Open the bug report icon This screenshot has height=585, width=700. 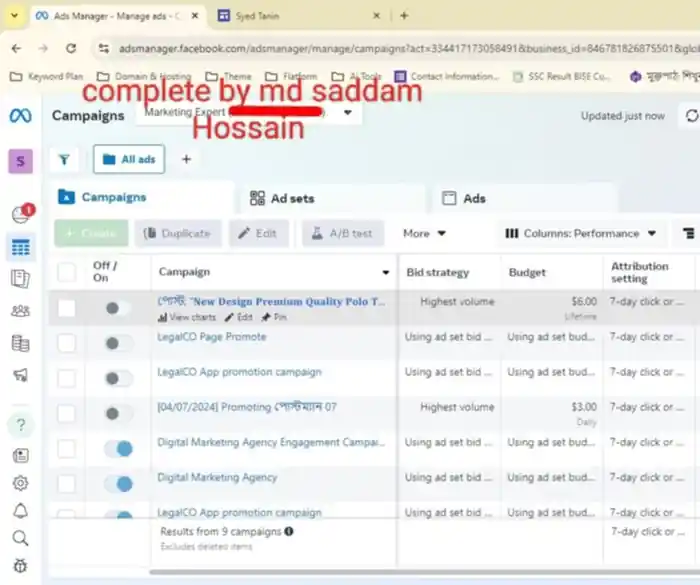click(21, 566)
